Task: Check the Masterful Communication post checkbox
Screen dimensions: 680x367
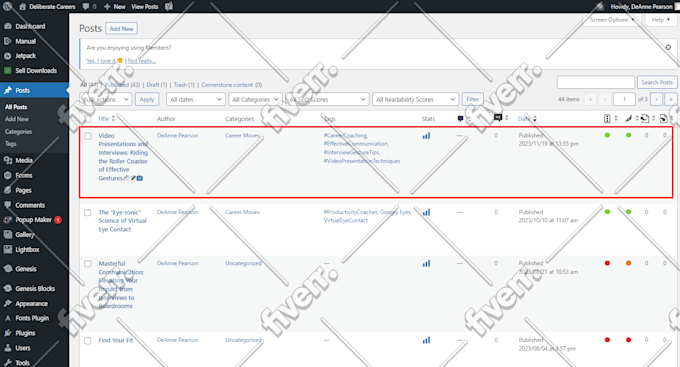Action: pos(88,264)
